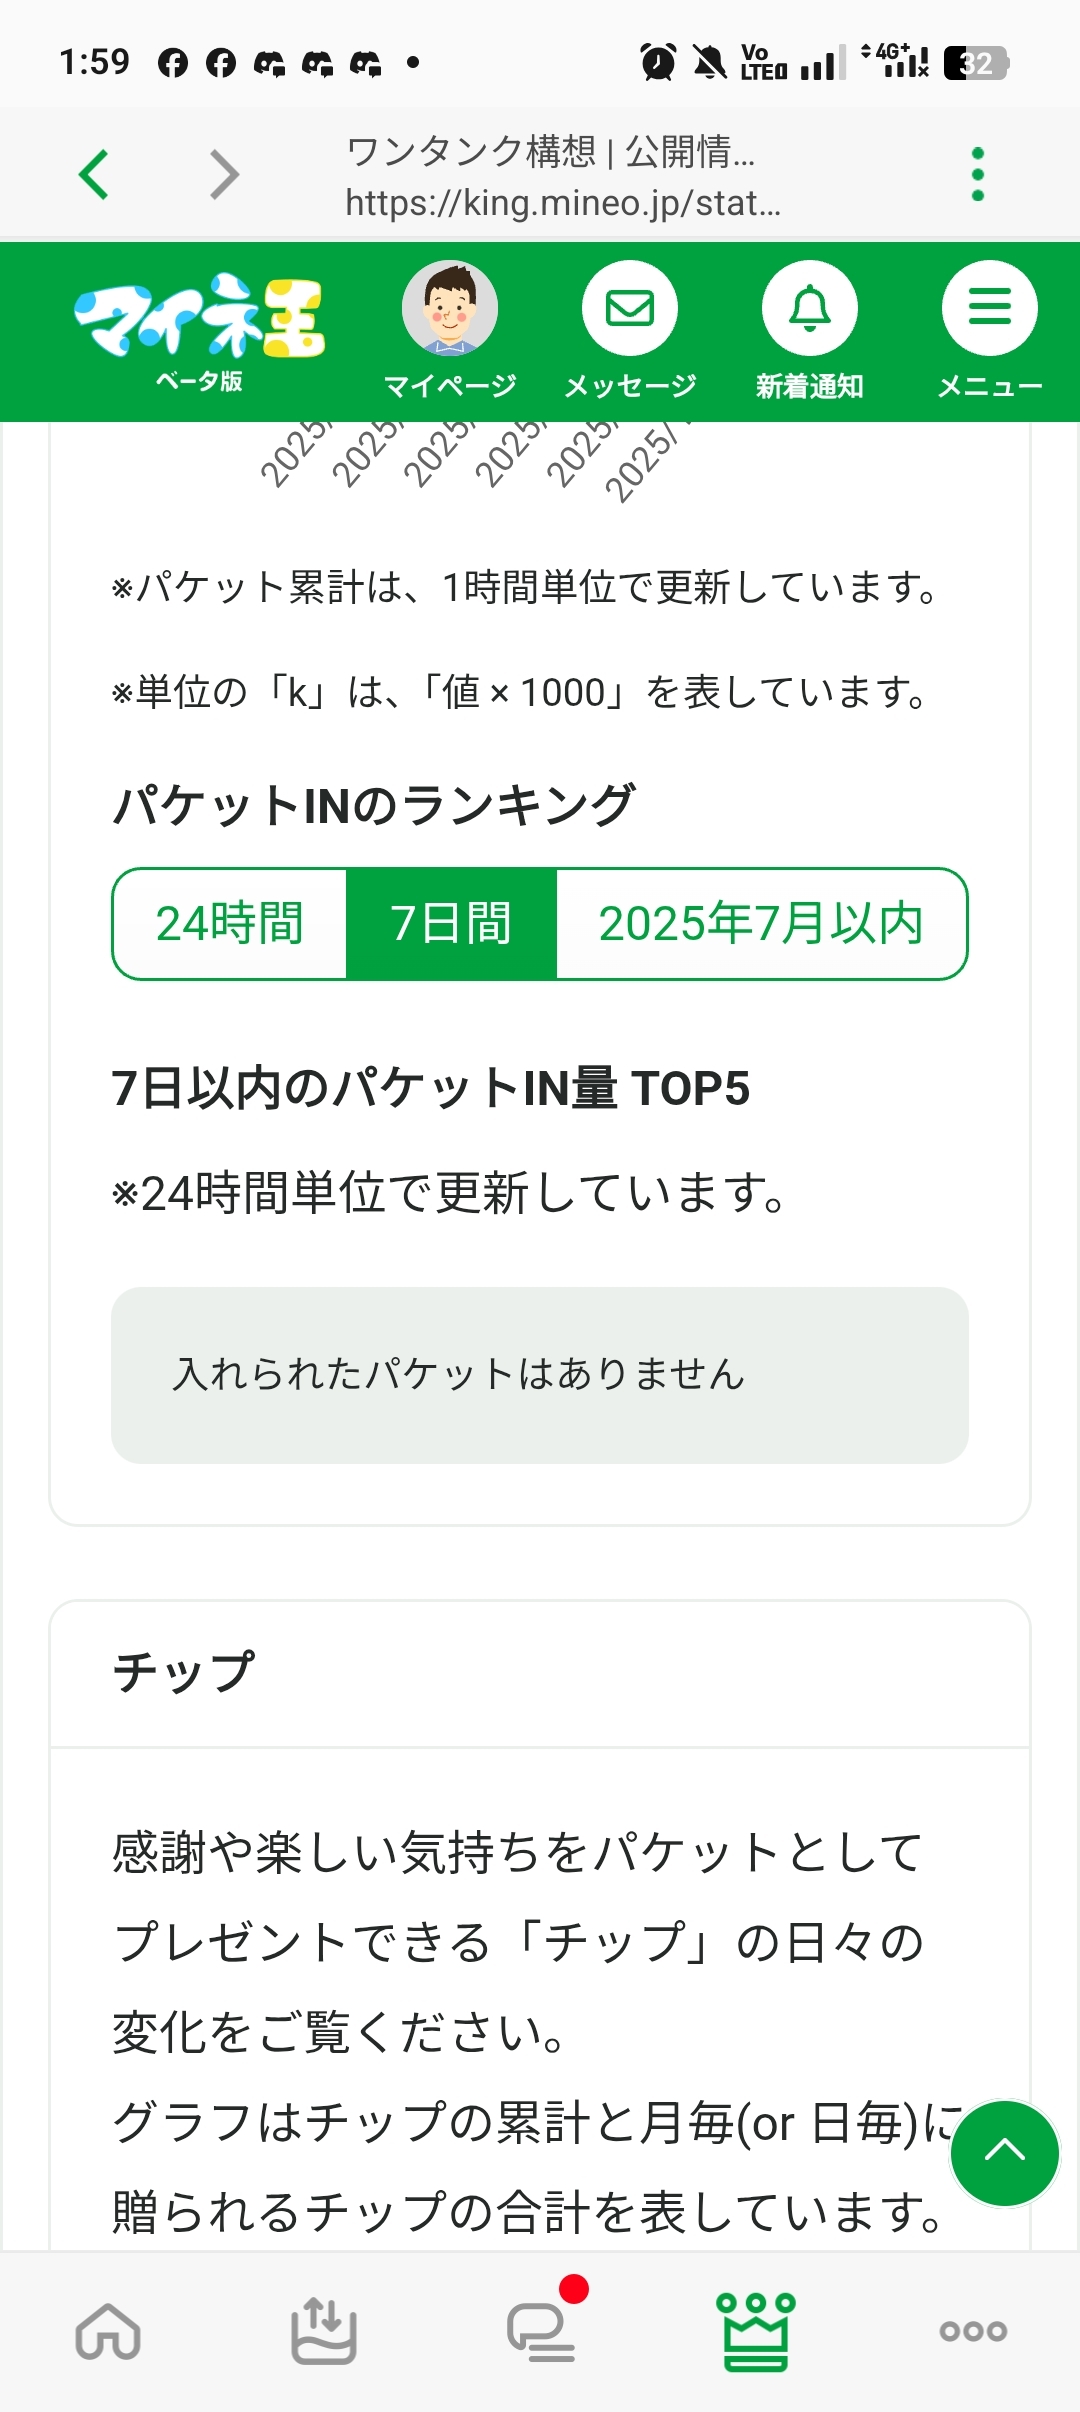
Task: Tap the home icon in bottom bar
Action: click(108, 2331)
